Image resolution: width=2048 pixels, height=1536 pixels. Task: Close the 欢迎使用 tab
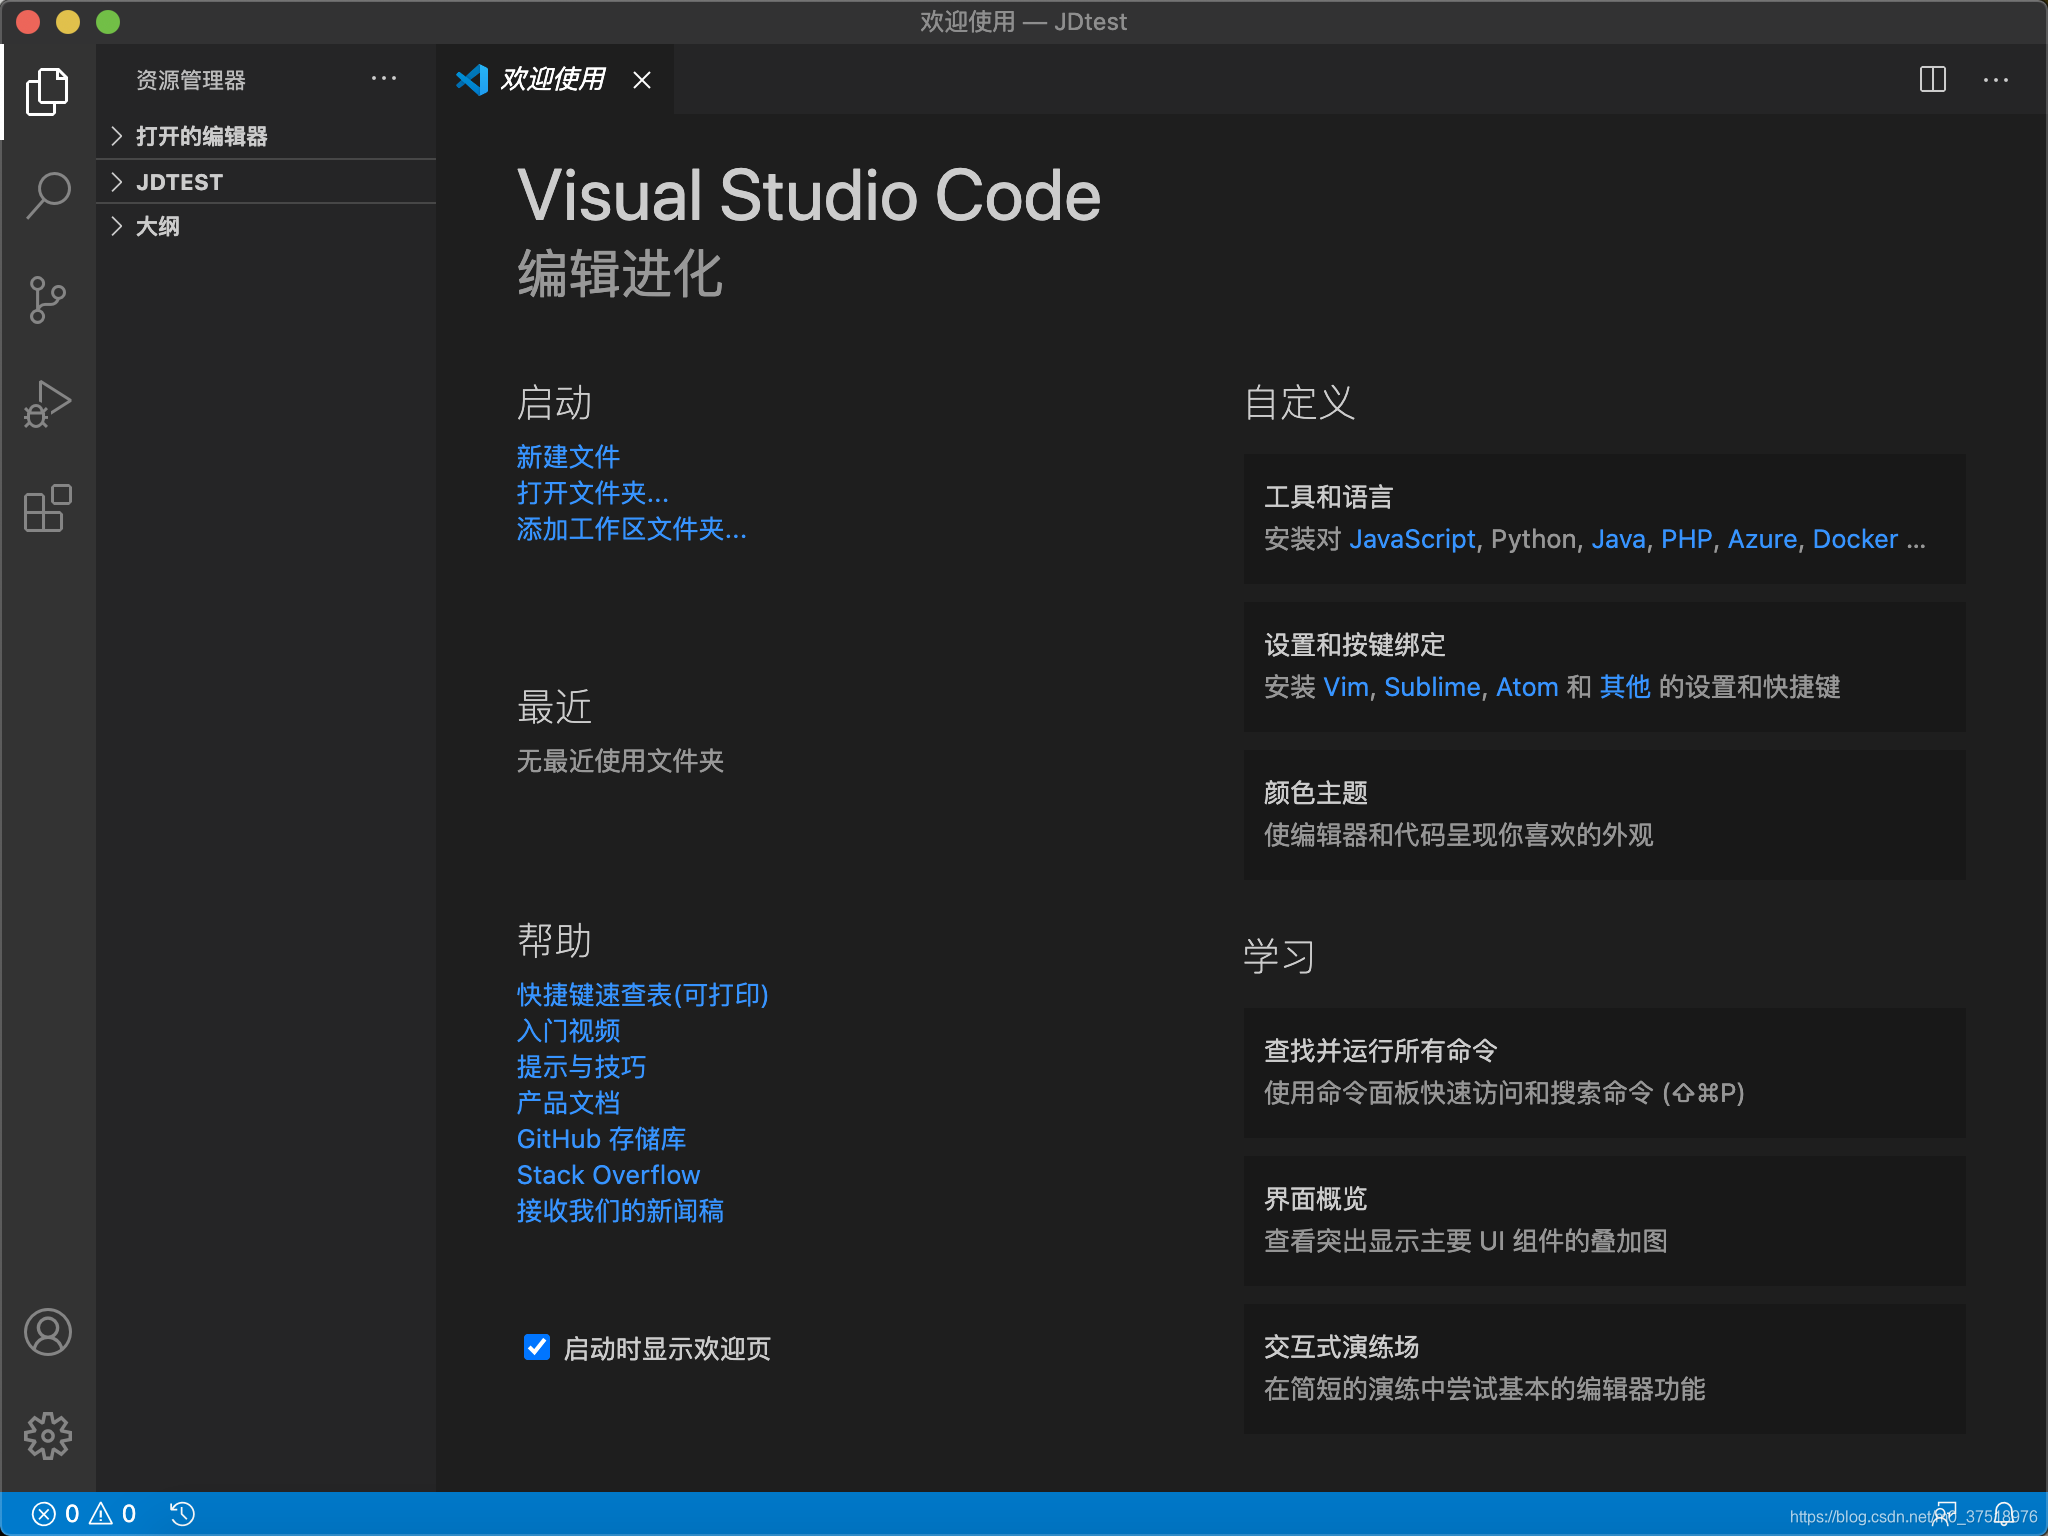point(642,80)
